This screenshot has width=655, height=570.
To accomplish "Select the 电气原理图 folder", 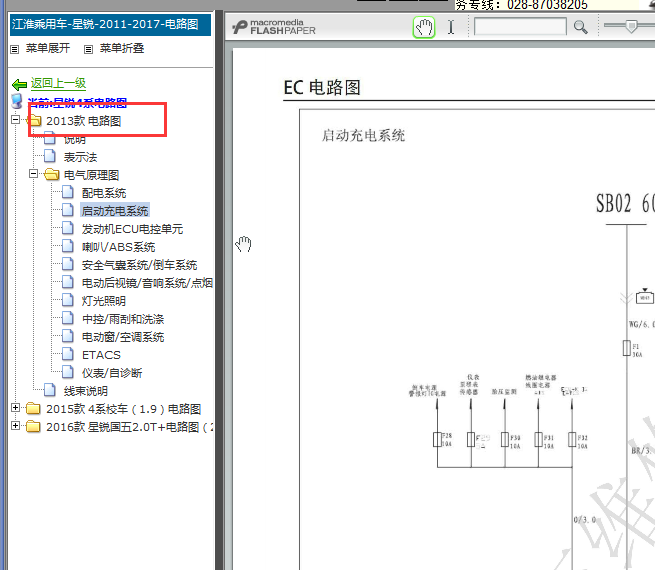I will (x=91, y=175).
